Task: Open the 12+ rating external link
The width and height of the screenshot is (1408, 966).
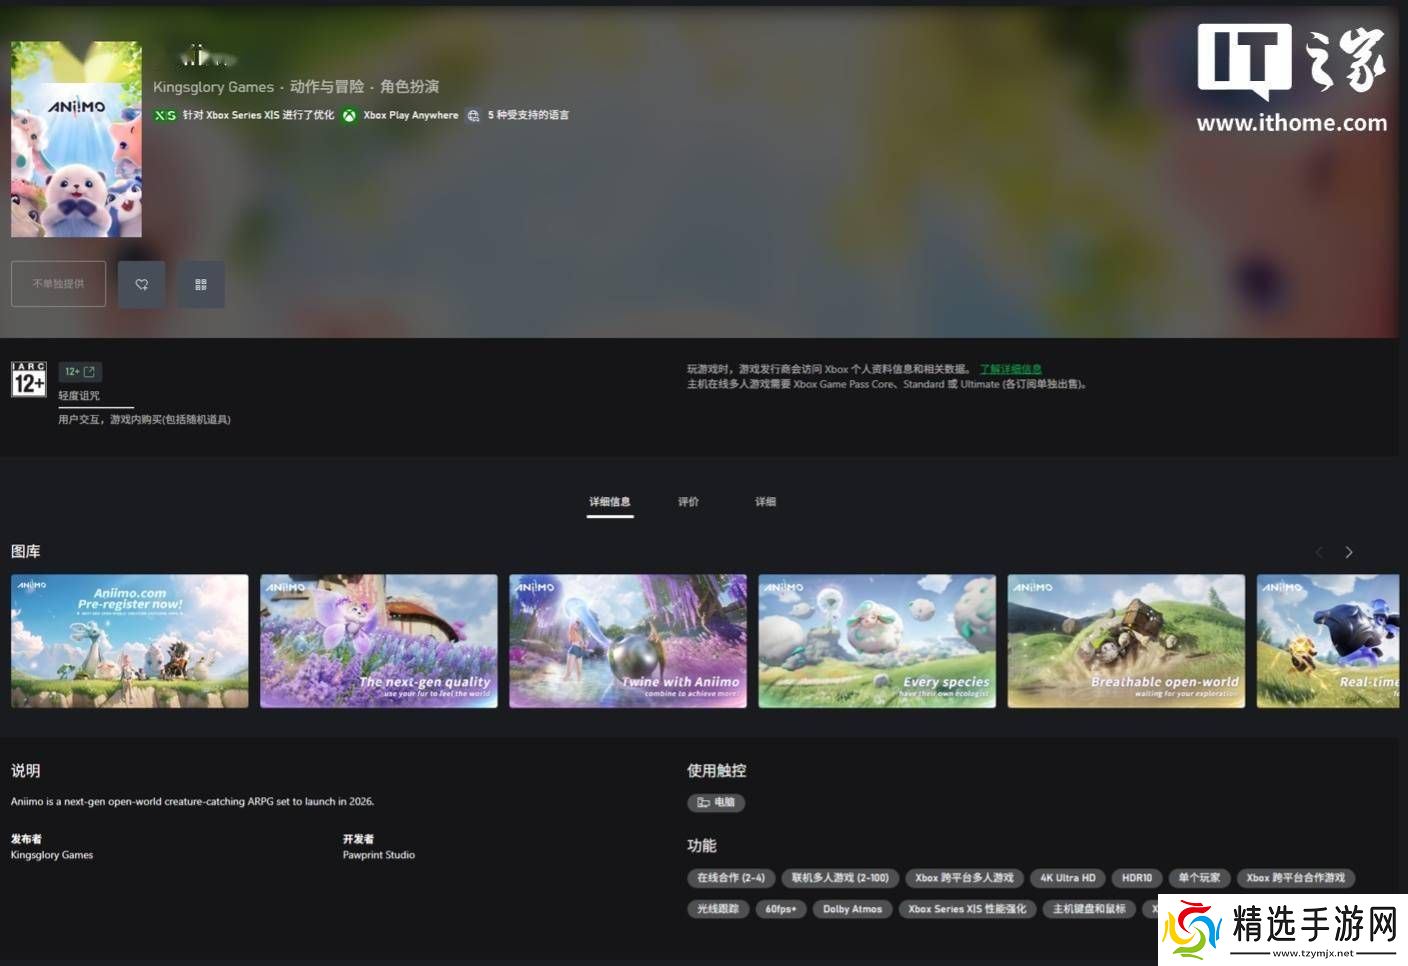Action: 80,372
